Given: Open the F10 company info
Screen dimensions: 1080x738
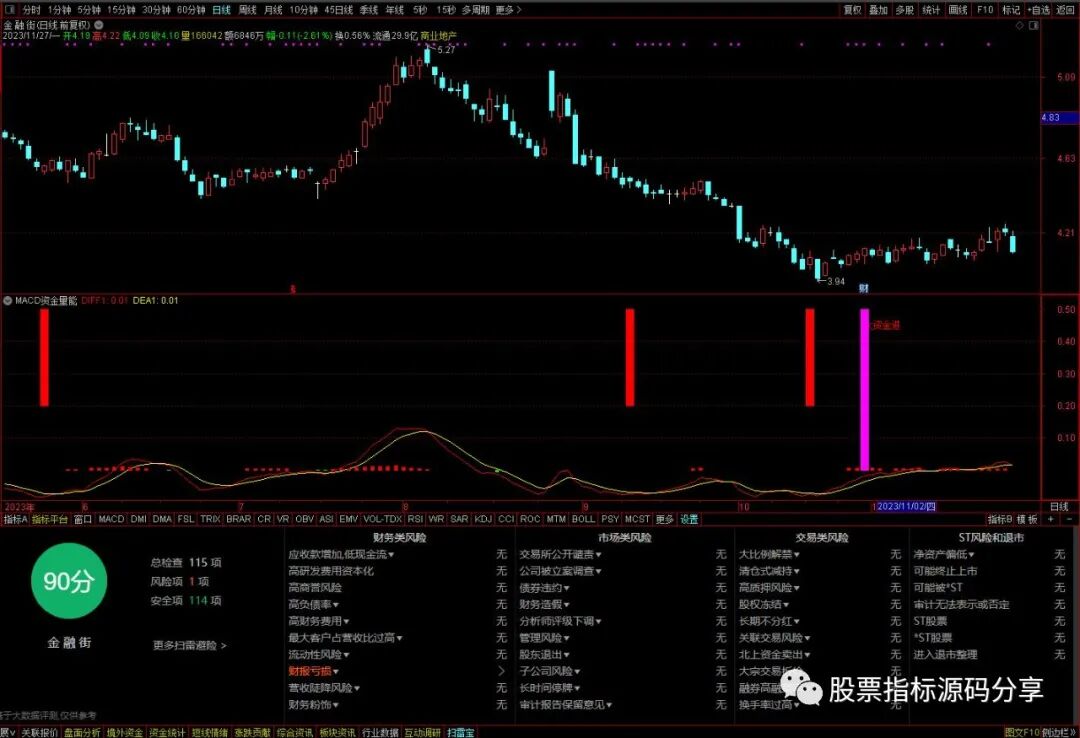Looking at the screenshot, I should [x=985, y=10].
